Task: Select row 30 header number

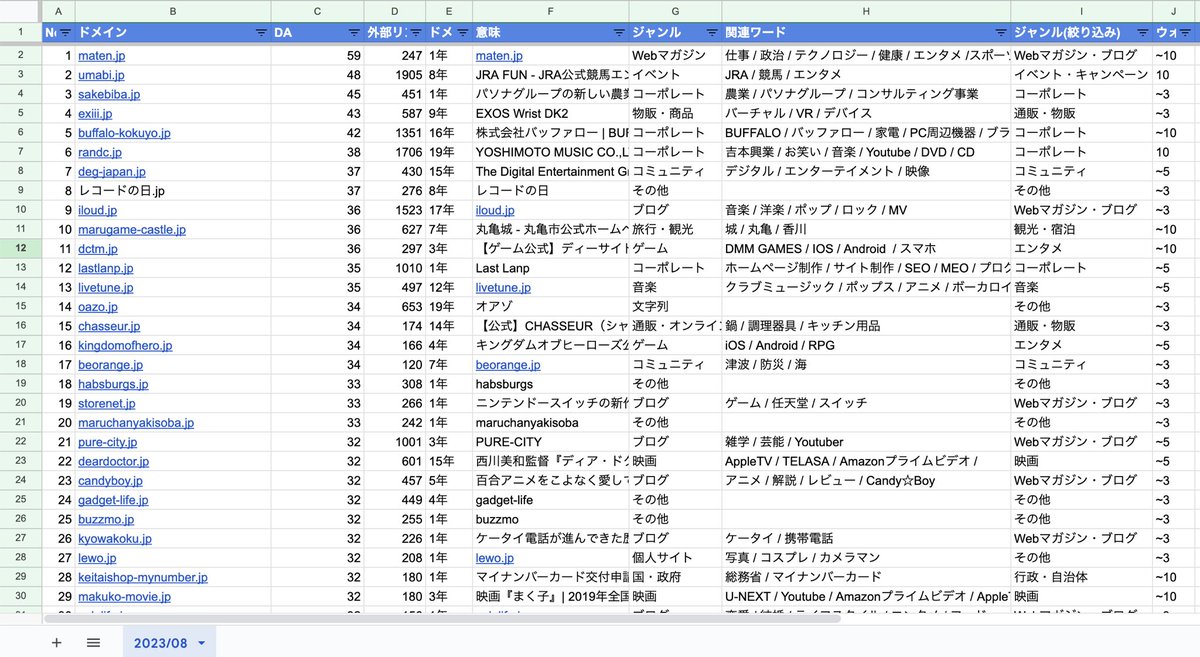Action: pyautogui.click(x=21, y=597)
